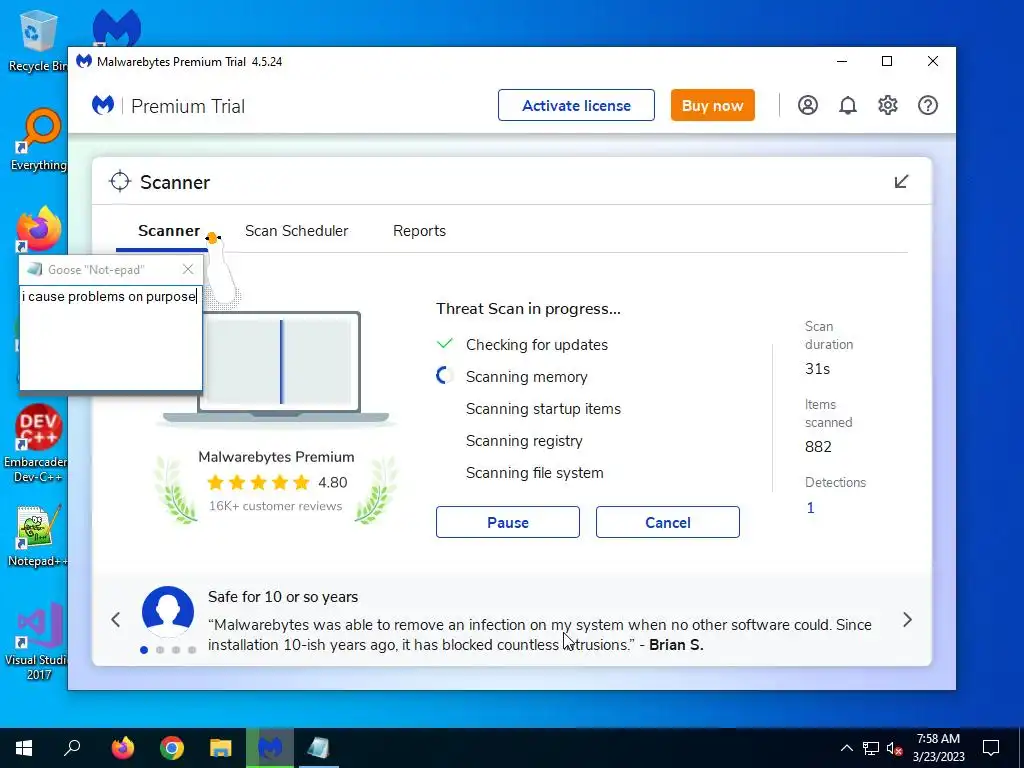Show the previous customer review
The width and height of the screenshot is (1024, 768).
coord(116,620)
